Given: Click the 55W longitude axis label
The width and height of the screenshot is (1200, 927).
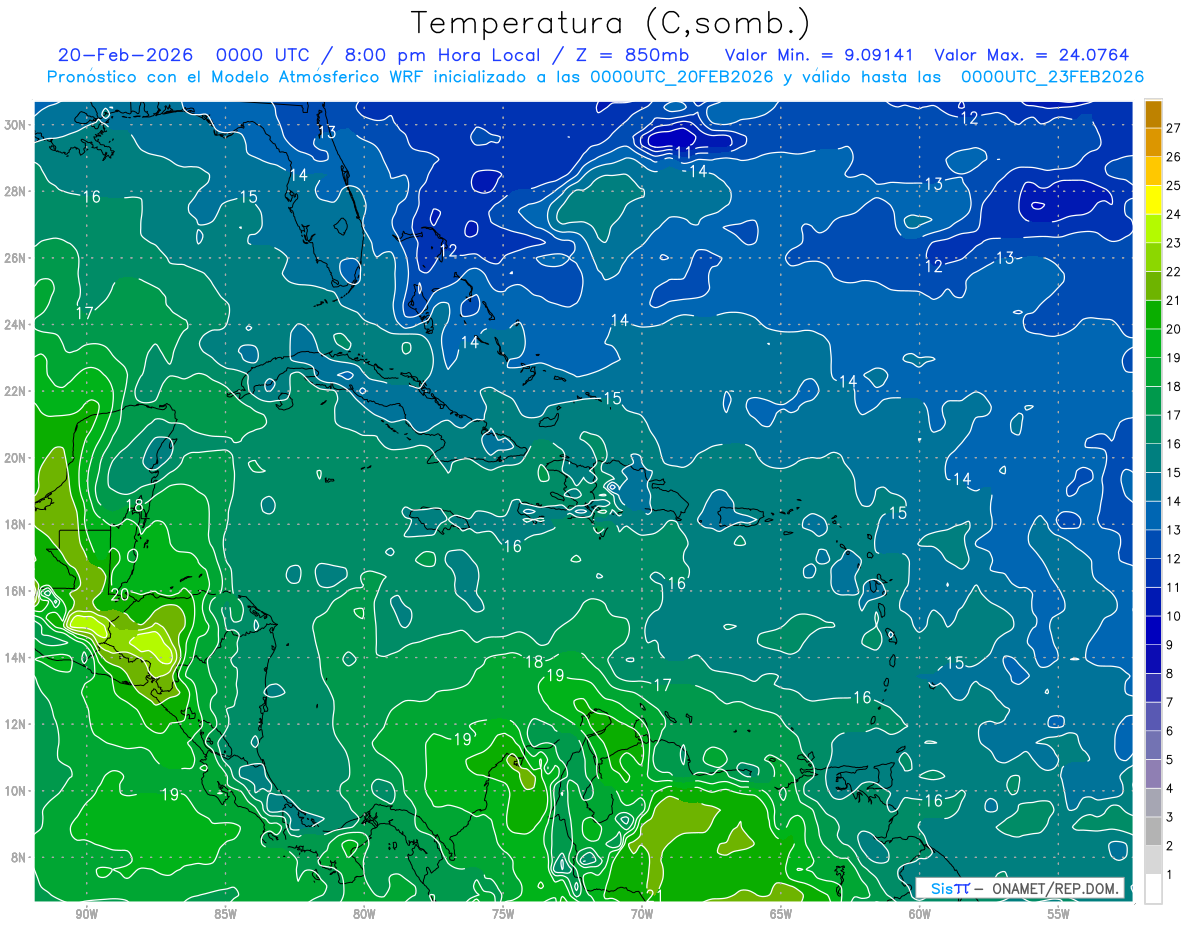Looking at the screenshot, I should [x=1059, y=914].
